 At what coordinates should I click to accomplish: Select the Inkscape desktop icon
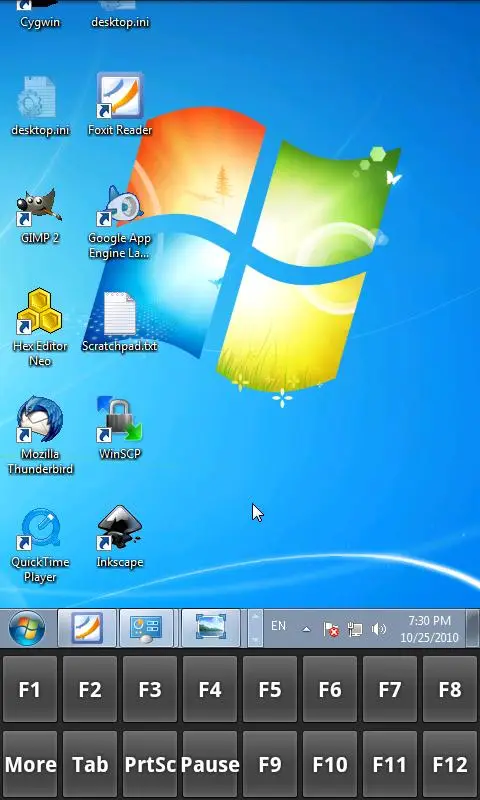[x=120, y=537]
